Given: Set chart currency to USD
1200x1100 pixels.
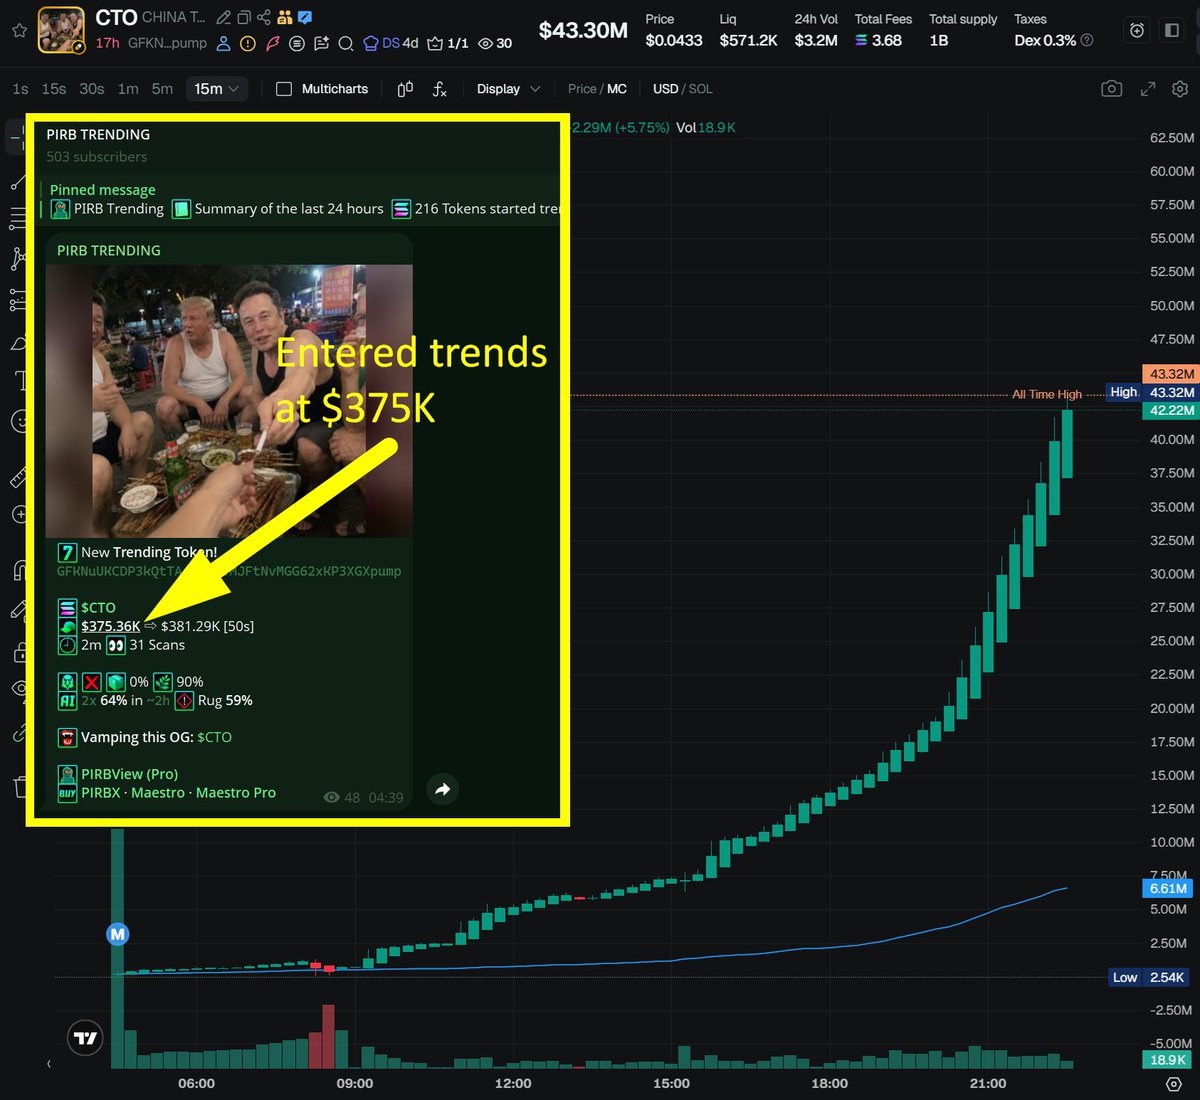Looking at the screenshot, I should click(x=665, y=89).
